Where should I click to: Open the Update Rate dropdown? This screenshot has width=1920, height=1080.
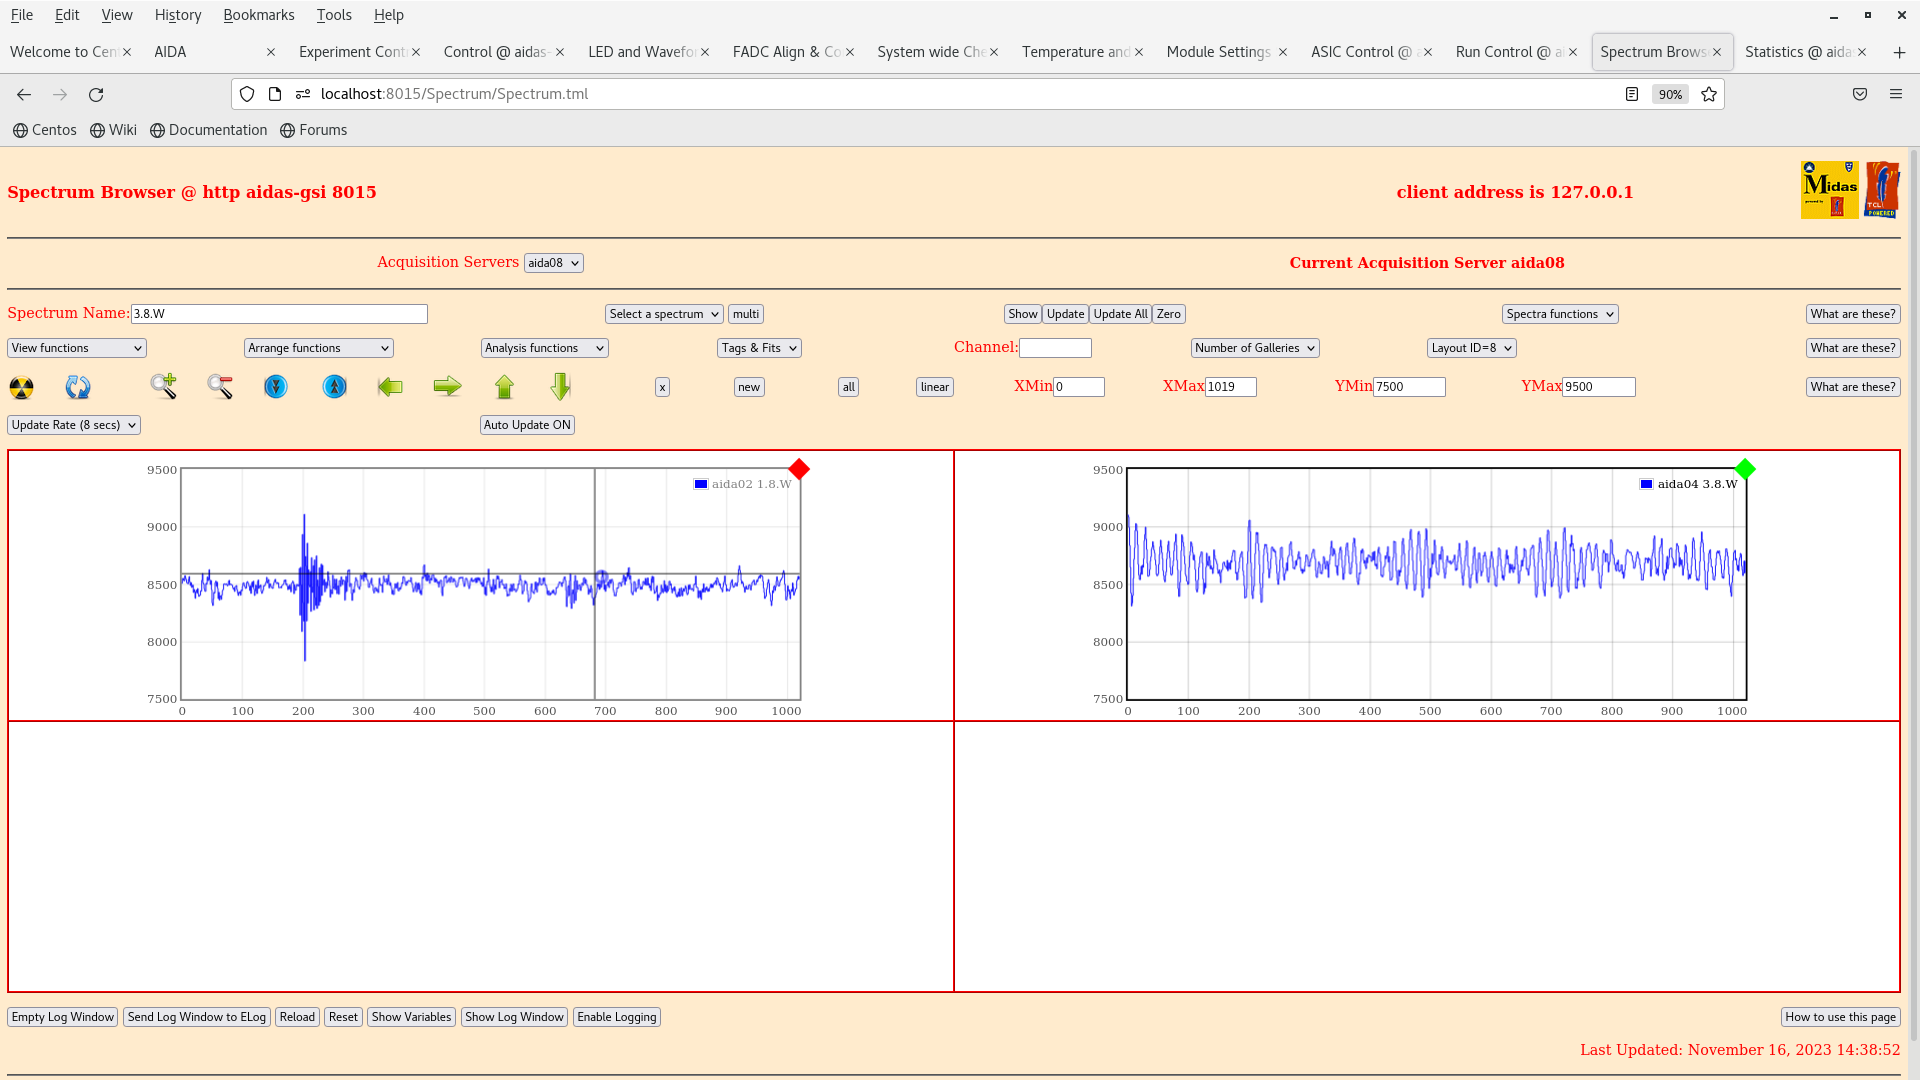tap(74, 425)
